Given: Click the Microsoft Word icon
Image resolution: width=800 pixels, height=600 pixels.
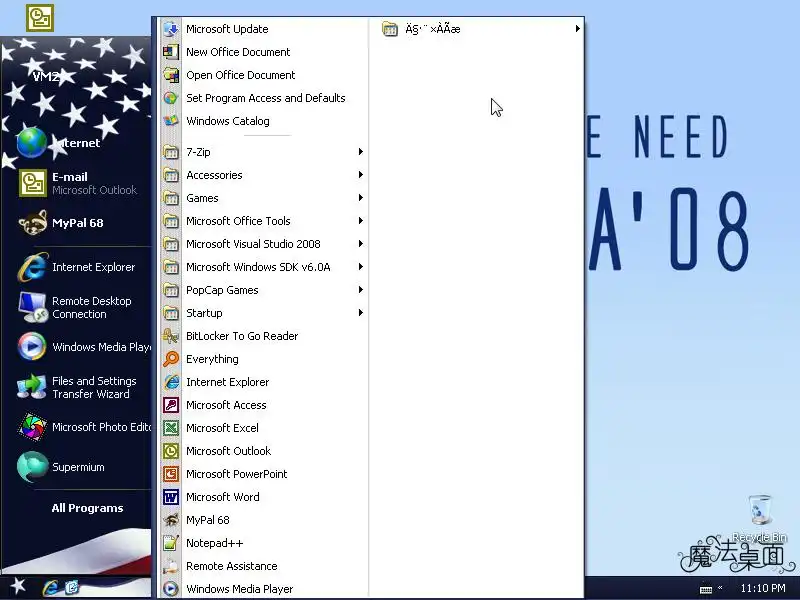Looking at the screenshot, I should (x=171, y=496).
